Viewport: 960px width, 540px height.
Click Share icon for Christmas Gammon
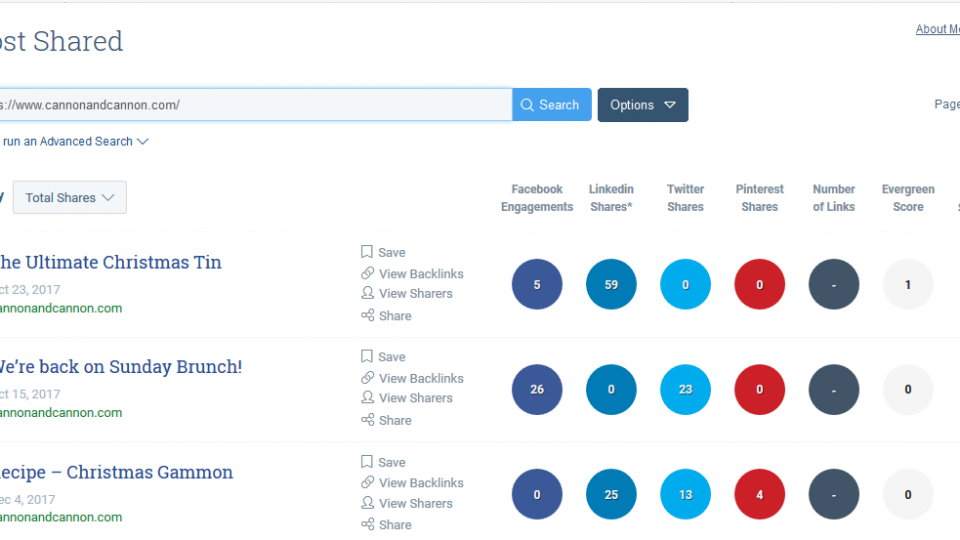(367, 524)
